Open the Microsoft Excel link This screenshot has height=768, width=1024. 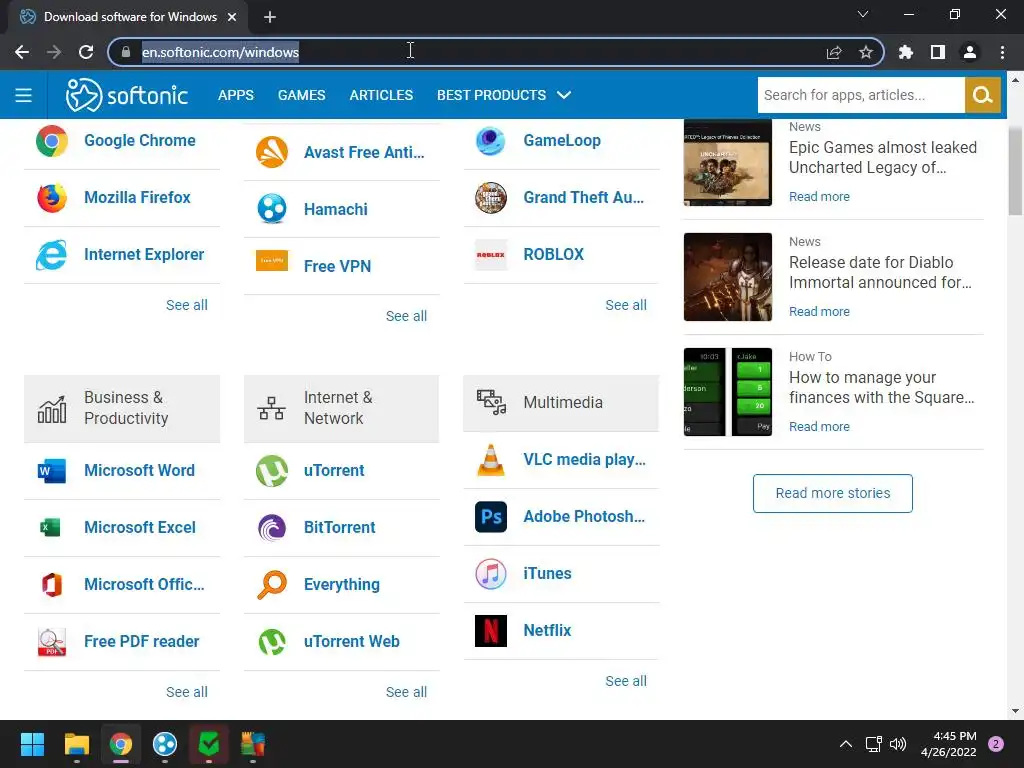click(140, 528)
